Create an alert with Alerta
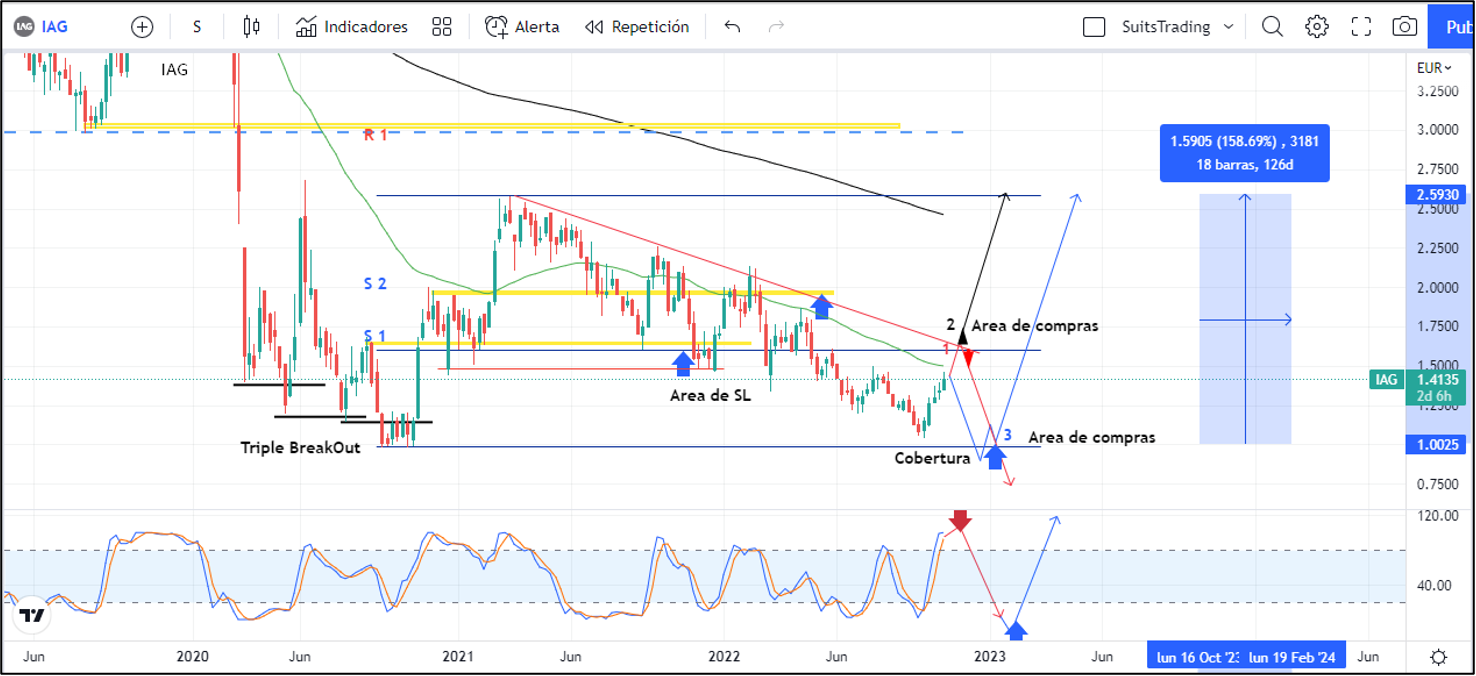The width and height of the screenshot is (1476, 676). (522, 27)
